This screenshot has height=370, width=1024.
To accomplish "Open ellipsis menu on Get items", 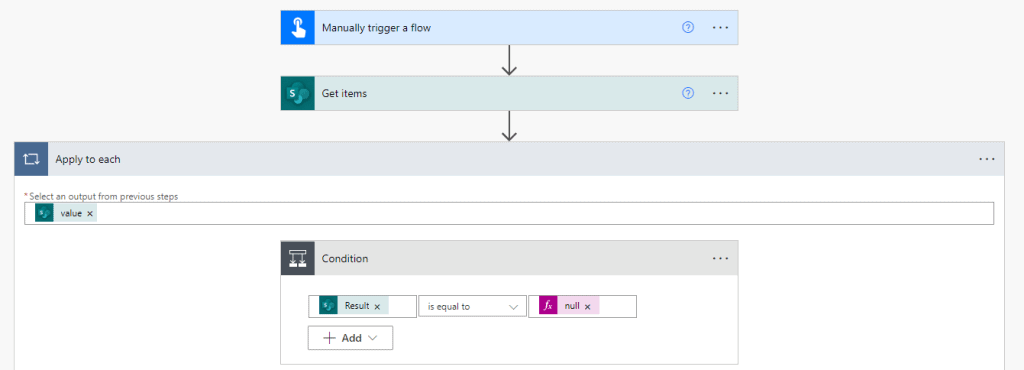I will click(720, 93).
